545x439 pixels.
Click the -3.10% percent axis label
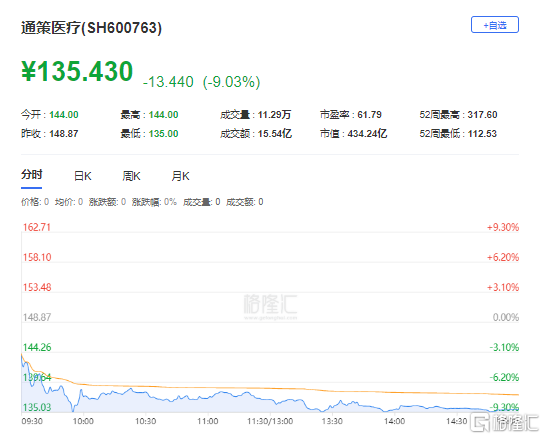coord(504,347)
